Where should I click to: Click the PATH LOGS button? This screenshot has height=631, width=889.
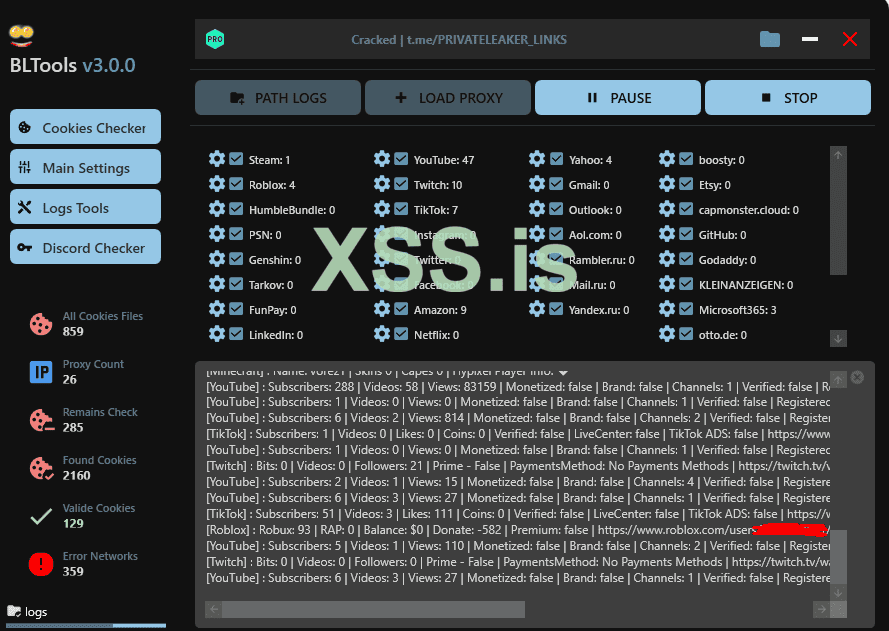tap(278, 98)
